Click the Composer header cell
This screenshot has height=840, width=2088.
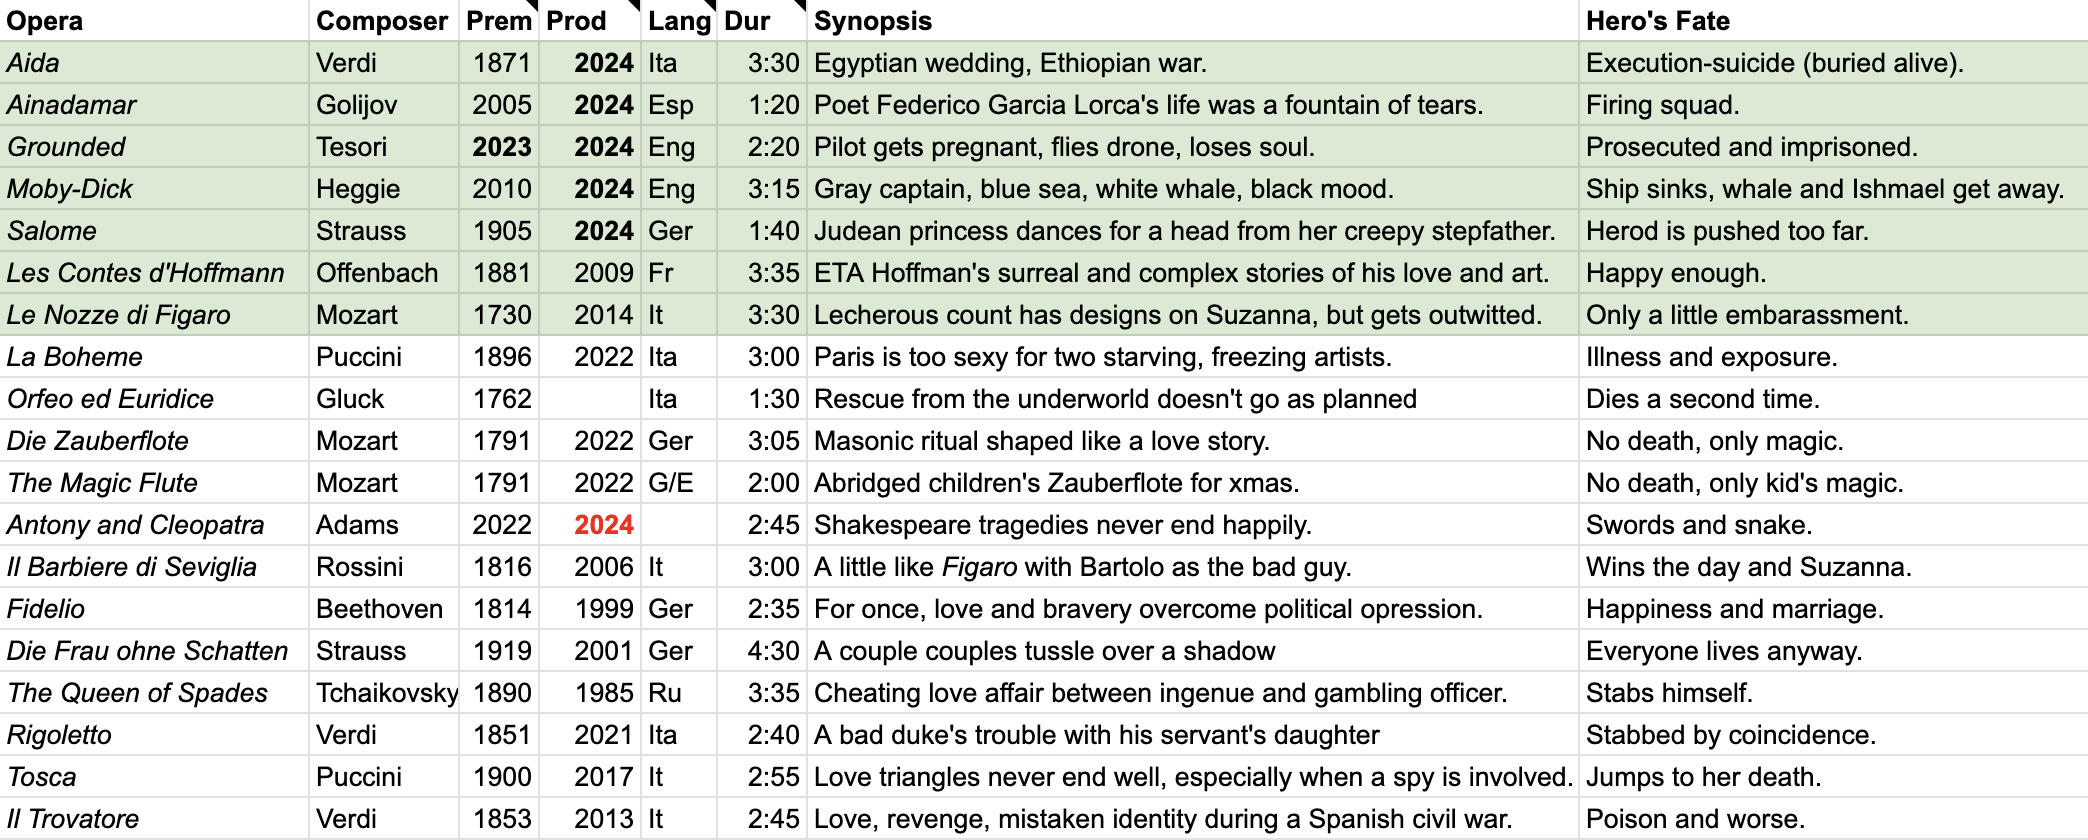click(x=384, y=21)
